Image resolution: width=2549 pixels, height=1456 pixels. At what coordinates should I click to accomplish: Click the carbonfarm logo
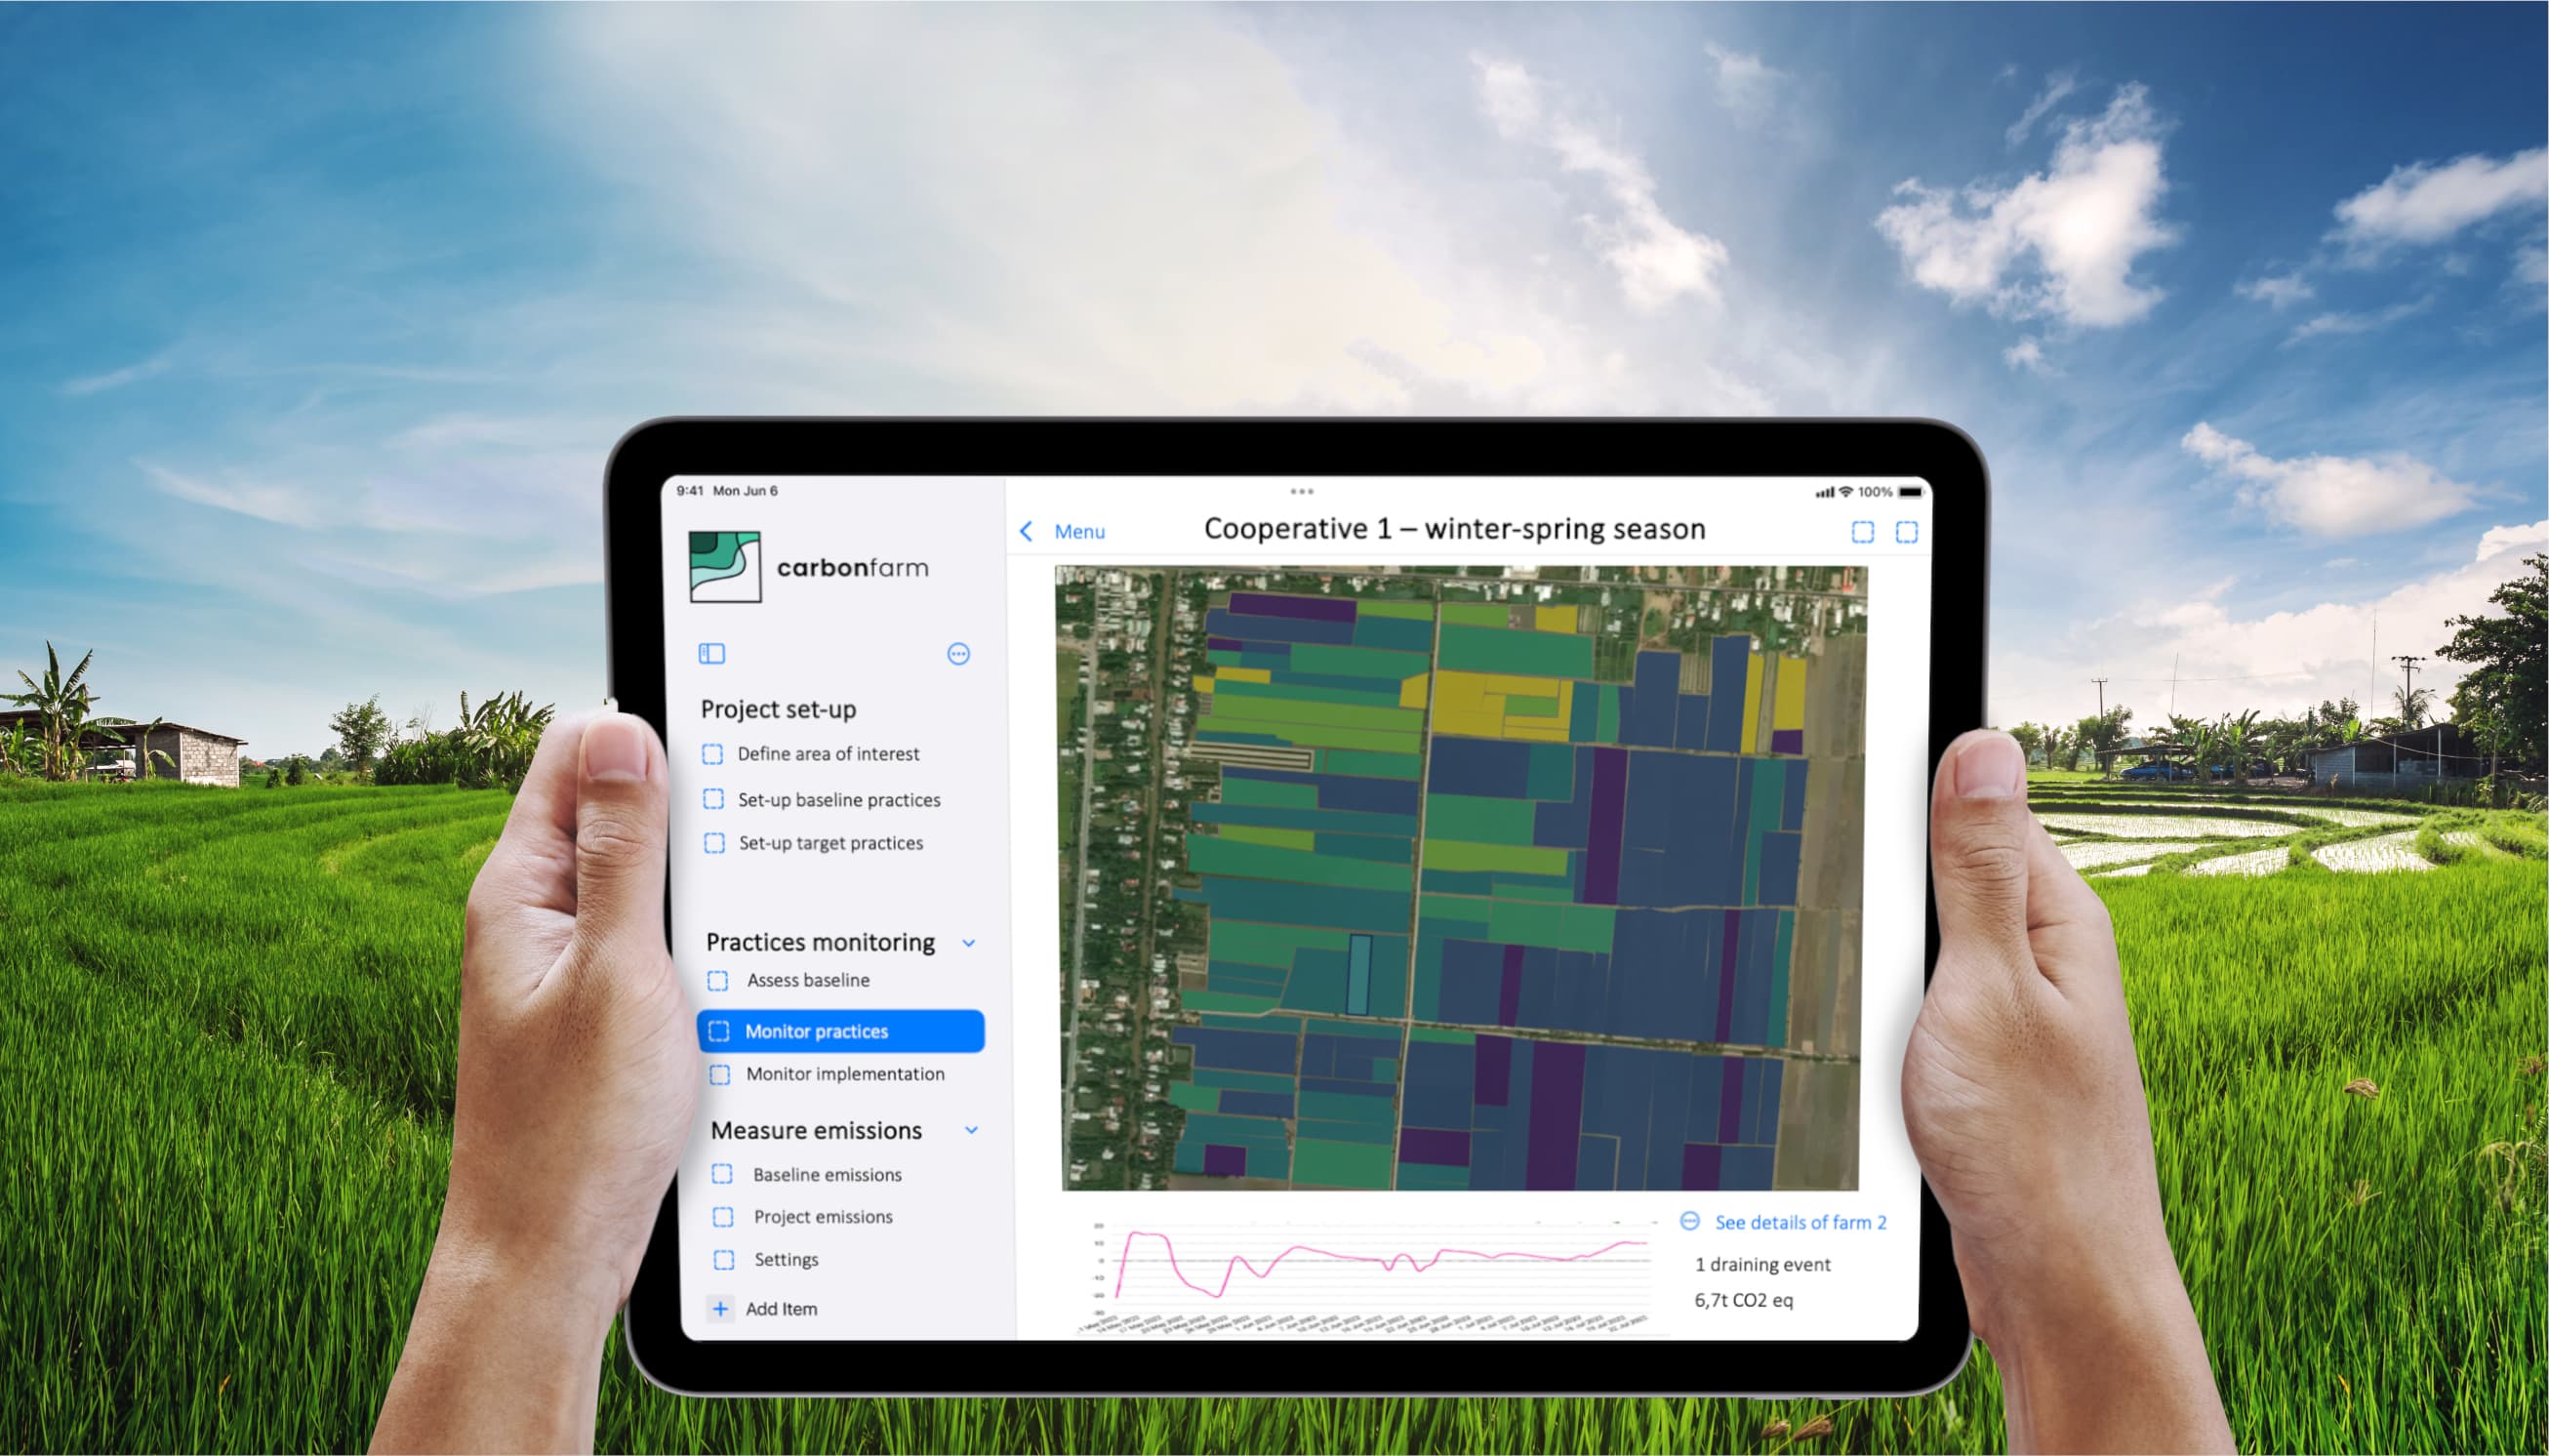(725, 567)
